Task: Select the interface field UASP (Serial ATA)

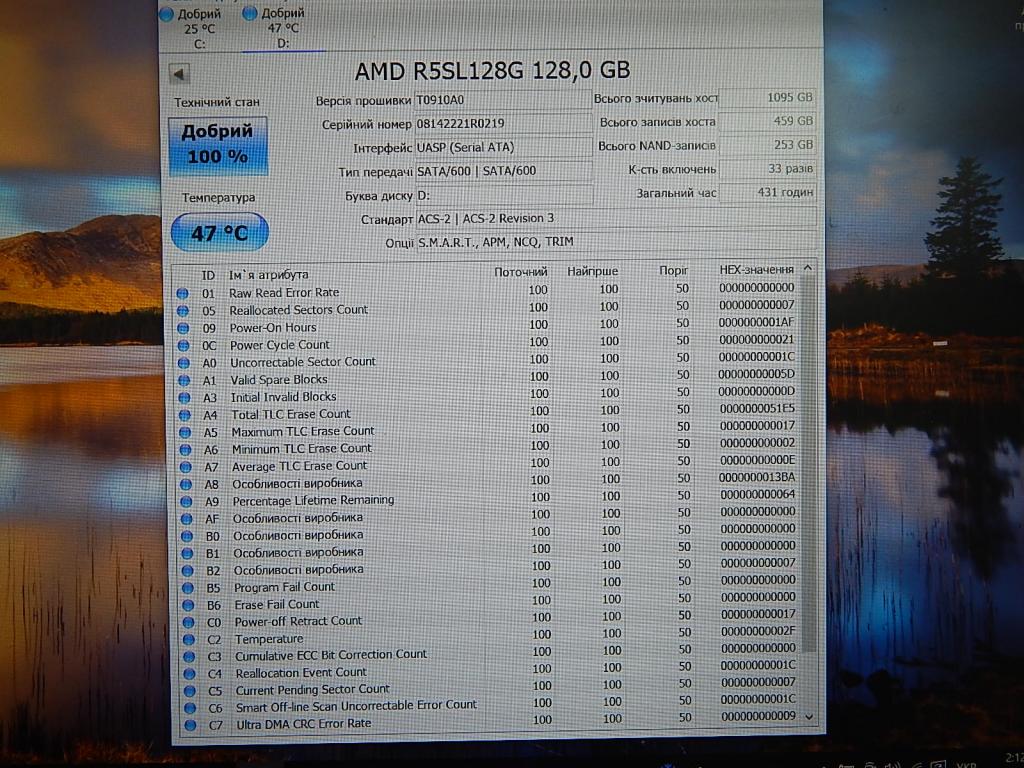Action: [504, 147]
